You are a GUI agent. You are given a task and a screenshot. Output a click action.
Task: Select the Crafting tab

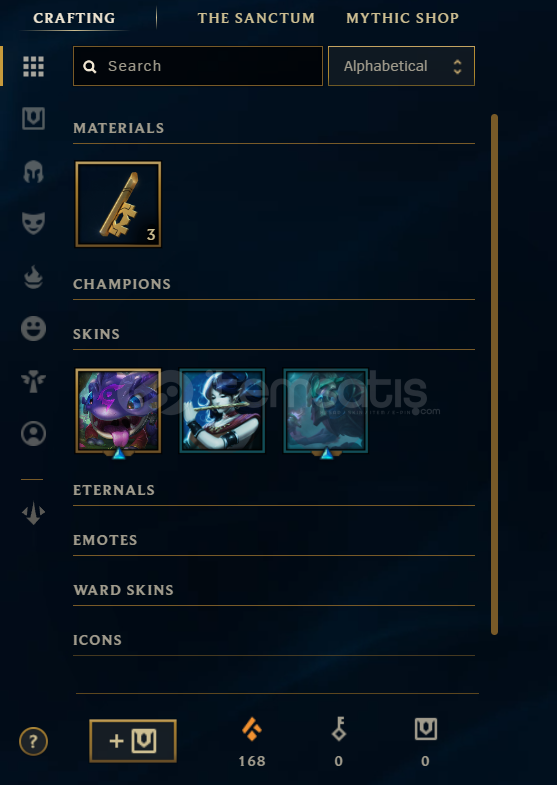coord(74,18)
